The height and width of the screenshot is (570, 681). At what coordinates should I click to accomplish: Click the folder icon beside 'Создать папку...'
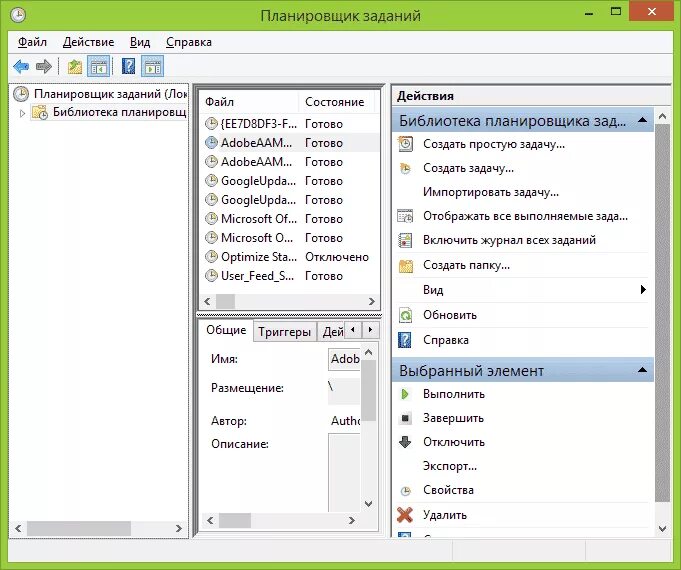tap(406, 265)
